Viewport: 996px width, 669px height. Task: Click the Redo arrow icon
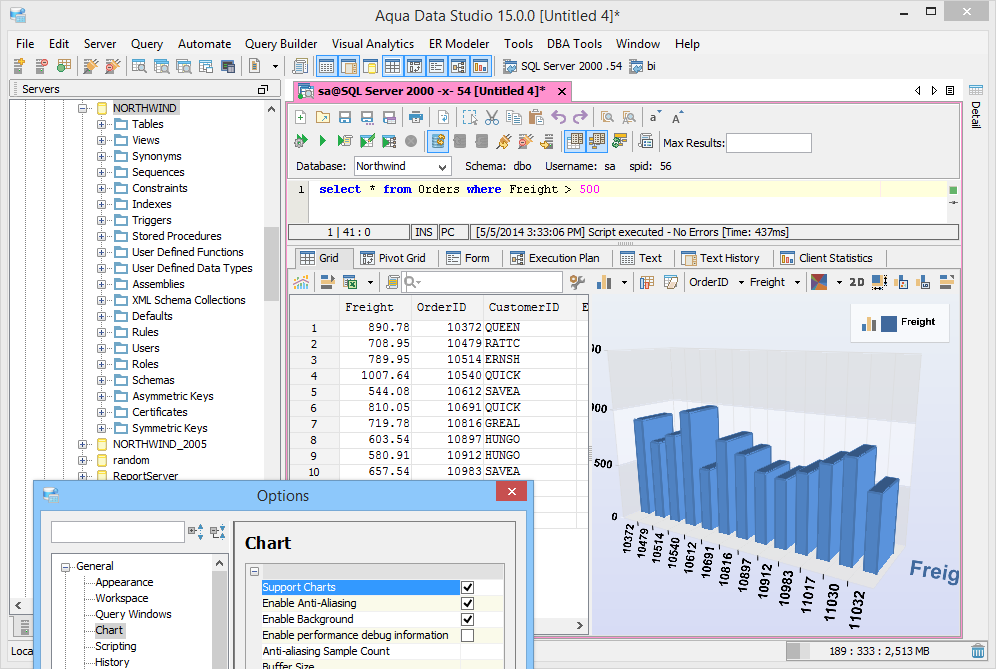(x=580, y=117)
